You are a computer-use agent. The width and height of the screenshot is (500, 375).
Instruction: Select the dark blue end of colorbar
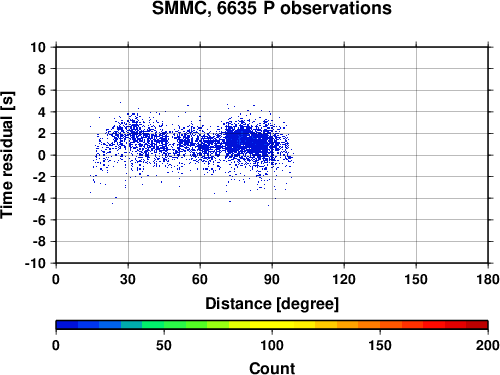pyautogui.click(x=67, y=325)
